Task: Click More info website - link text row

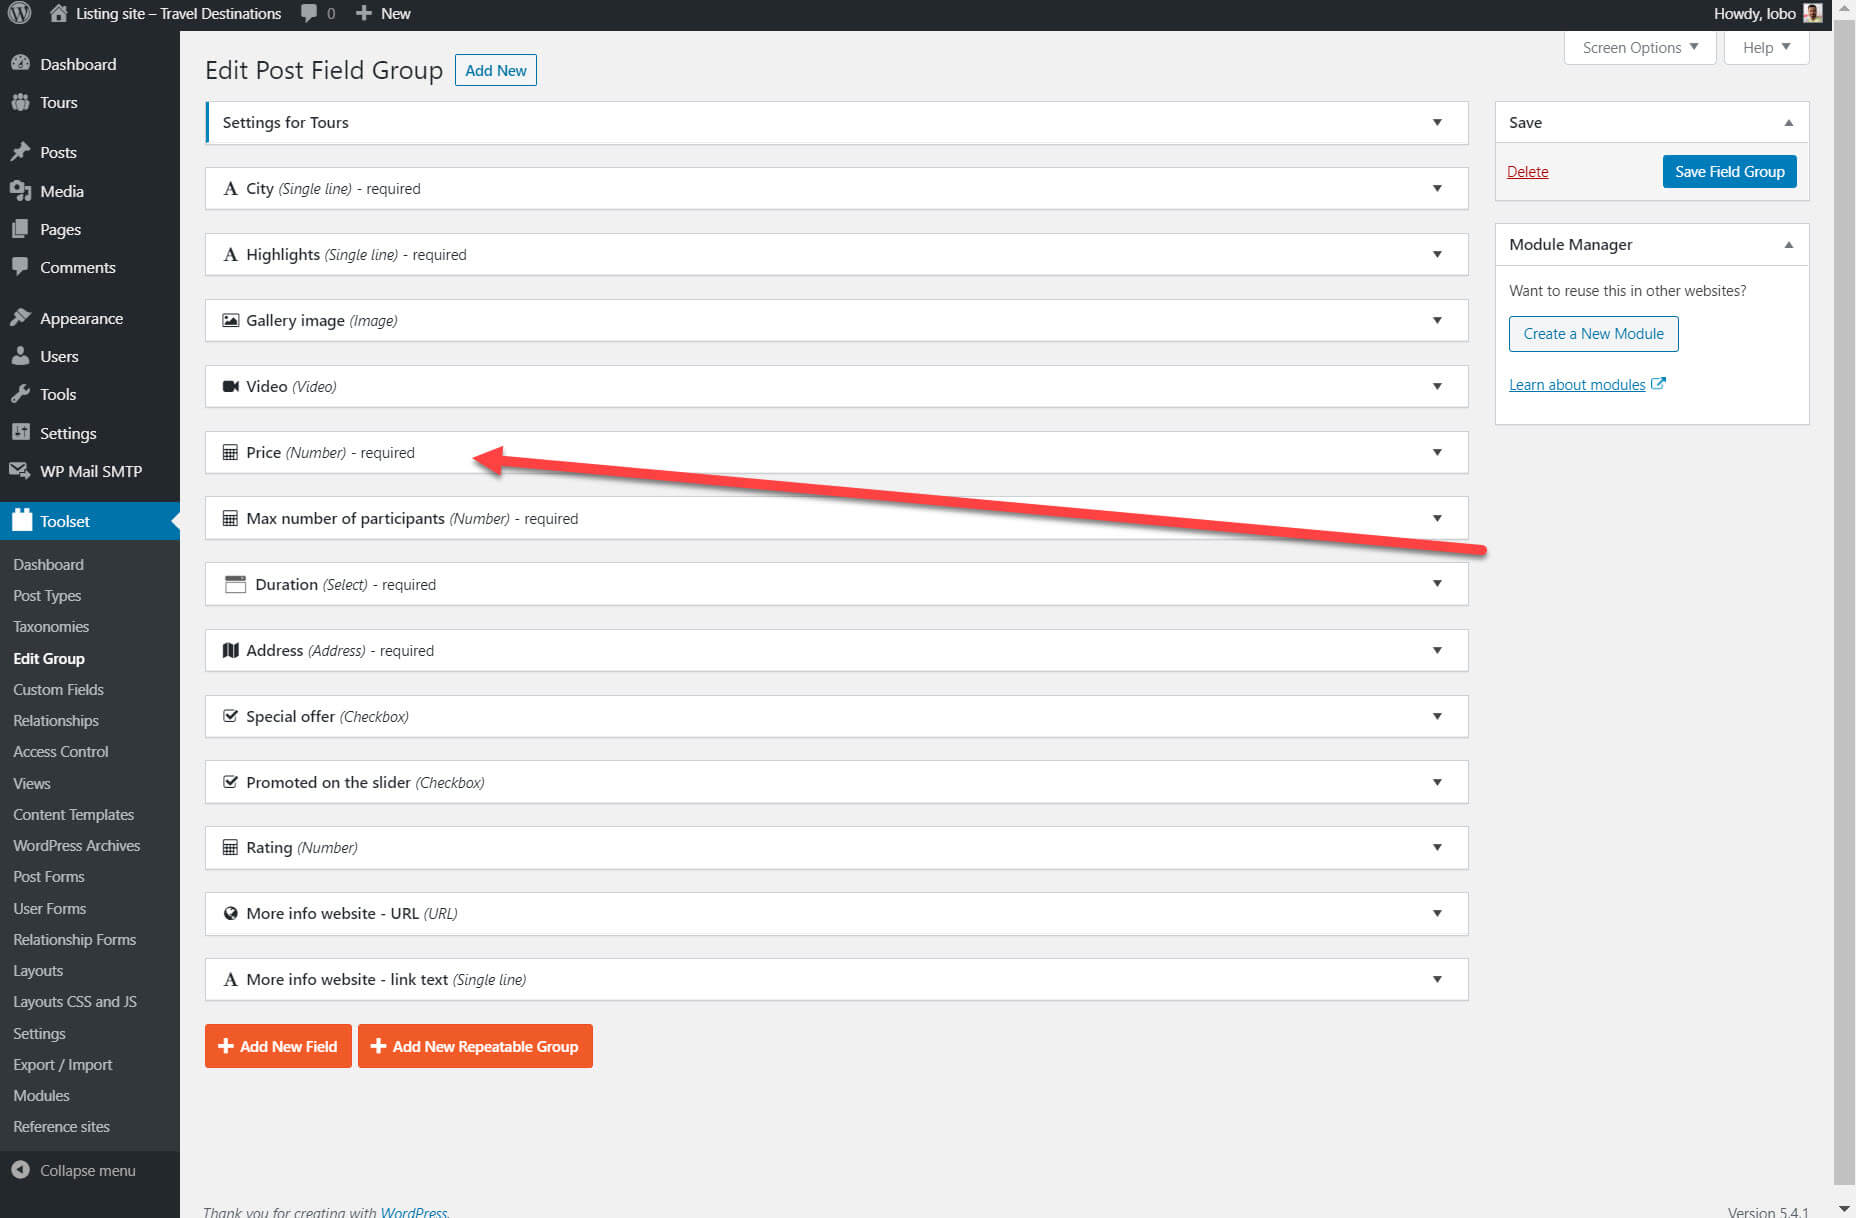Action: point(836,979)
